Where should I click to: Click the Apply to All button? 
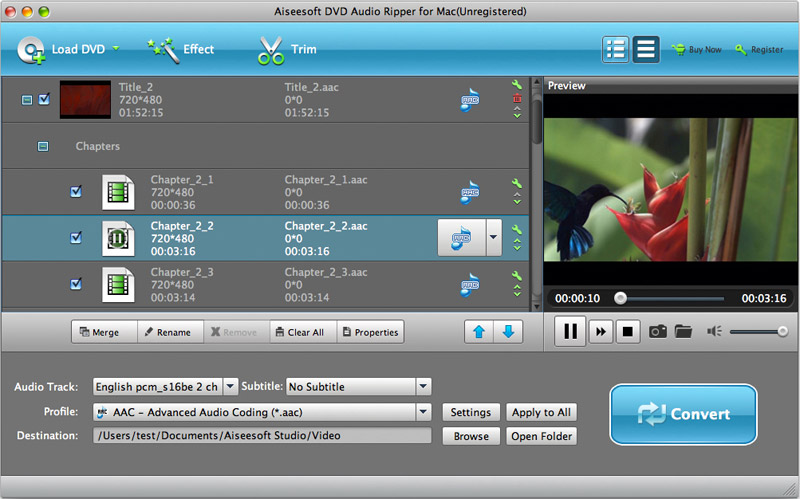point(541,412)
